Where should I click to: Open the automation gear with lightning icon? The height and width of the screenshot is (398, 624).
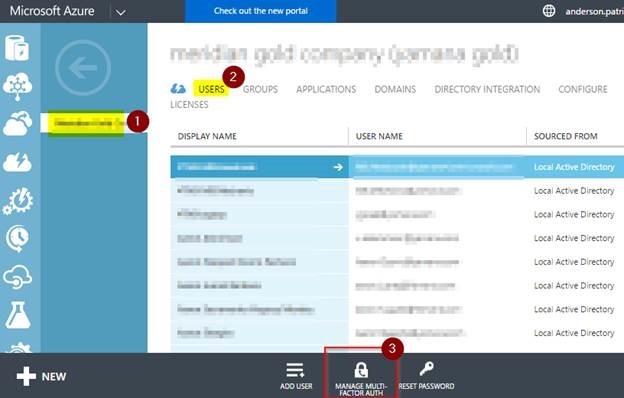pyautogui.click(x=18, y=201)
